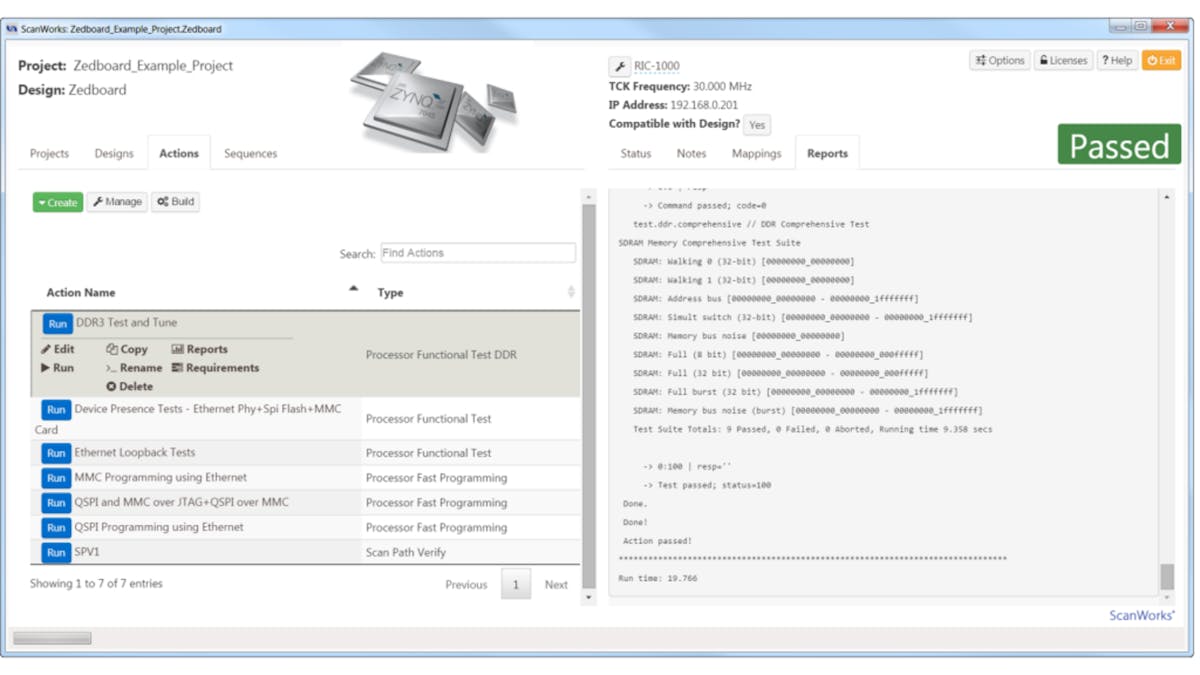
Task: Click the Manage wrench icon
Action: 98,201
